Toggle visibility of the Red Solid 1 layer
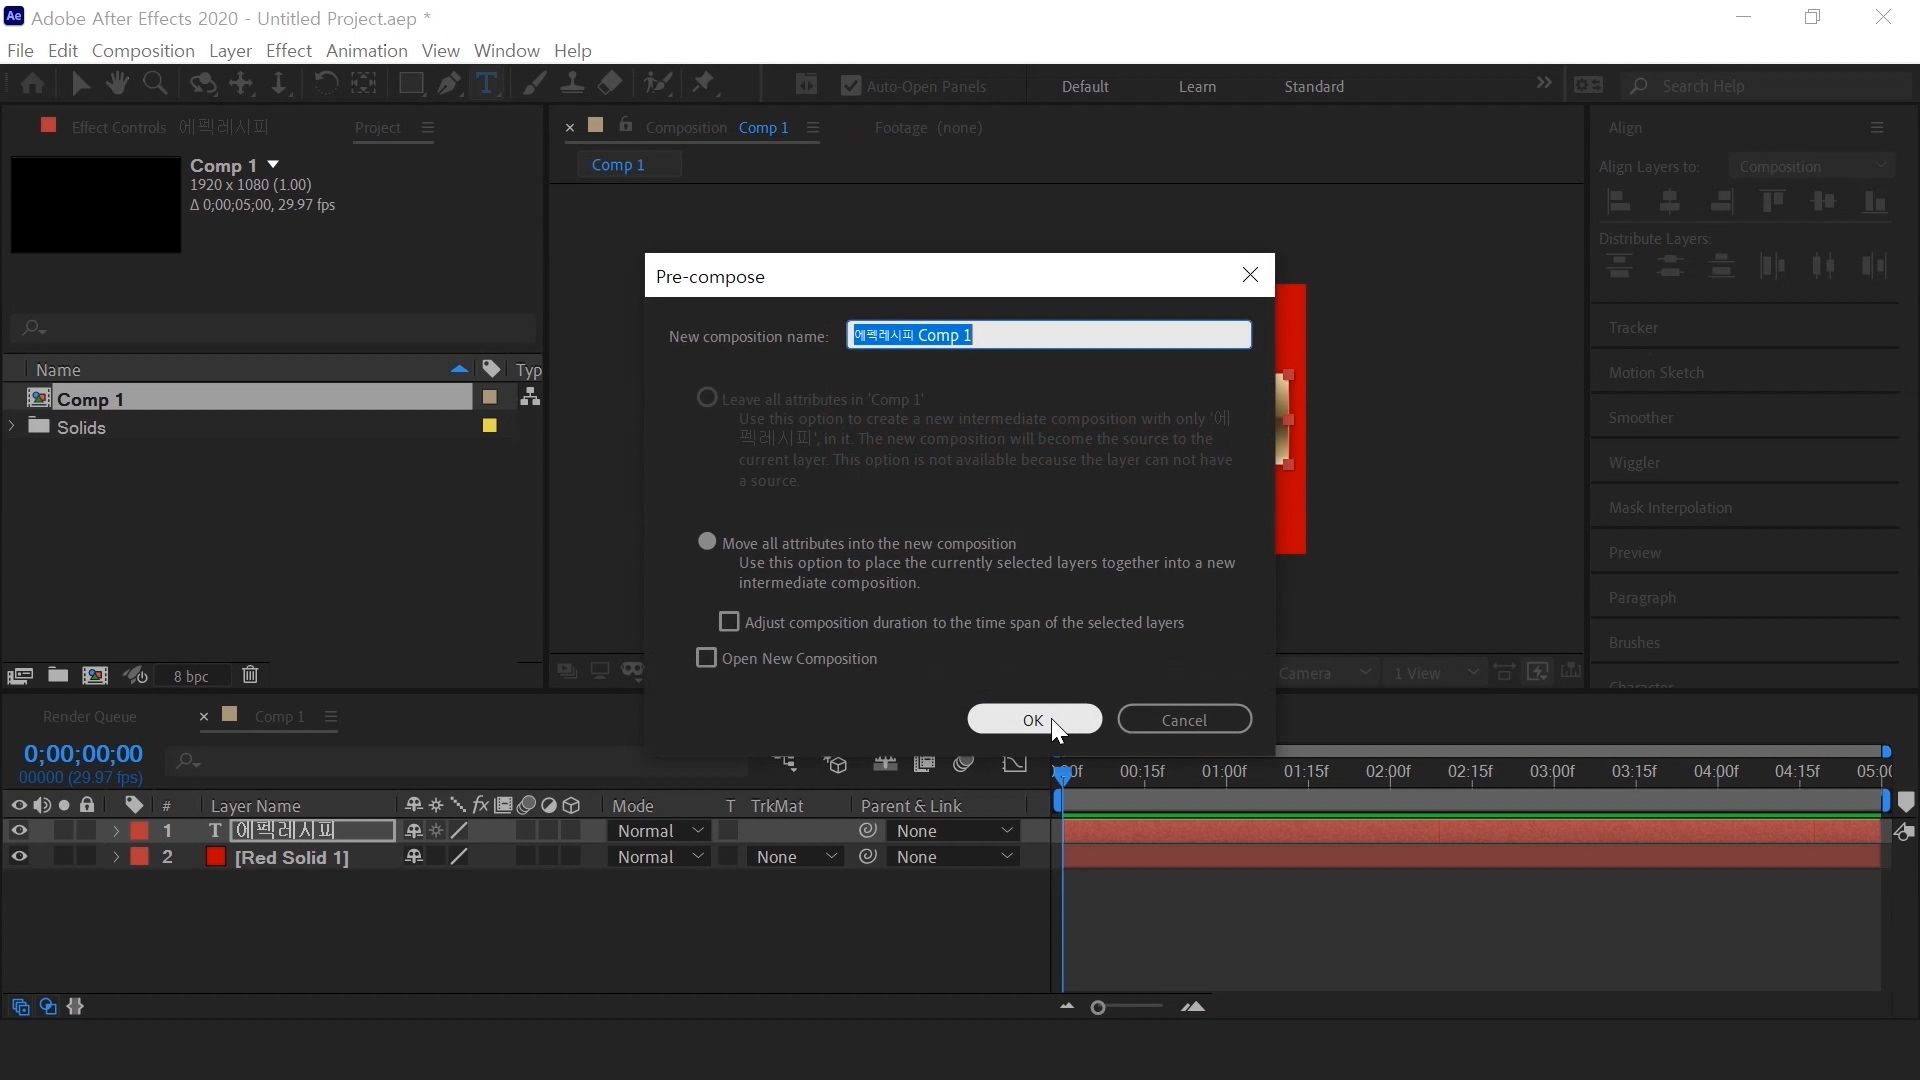Image resolution: width=1920 pixels, height=1080 pixels. tap(19, 857)
